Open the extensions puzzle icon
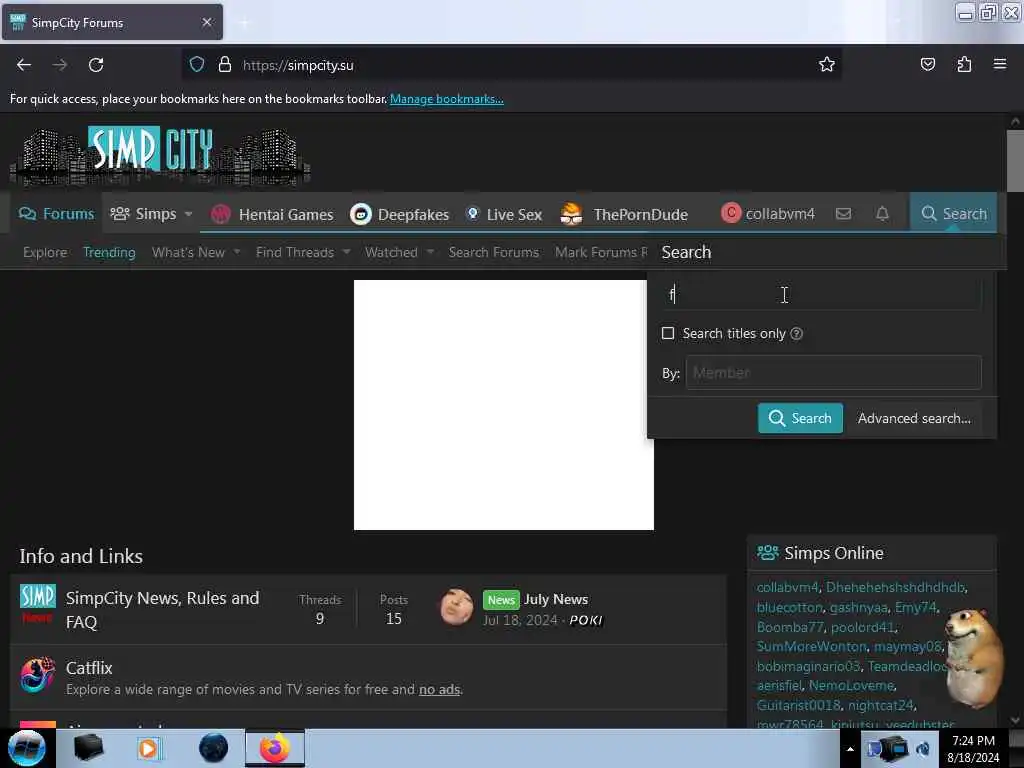 coord(965,65)
